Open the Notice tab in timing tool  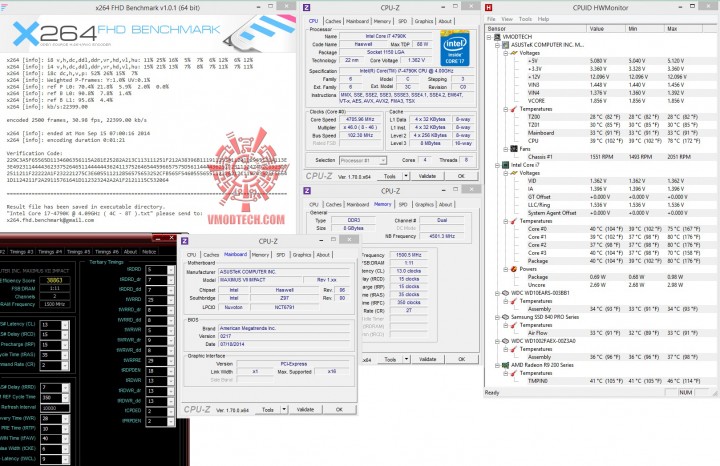coord(149,252)
